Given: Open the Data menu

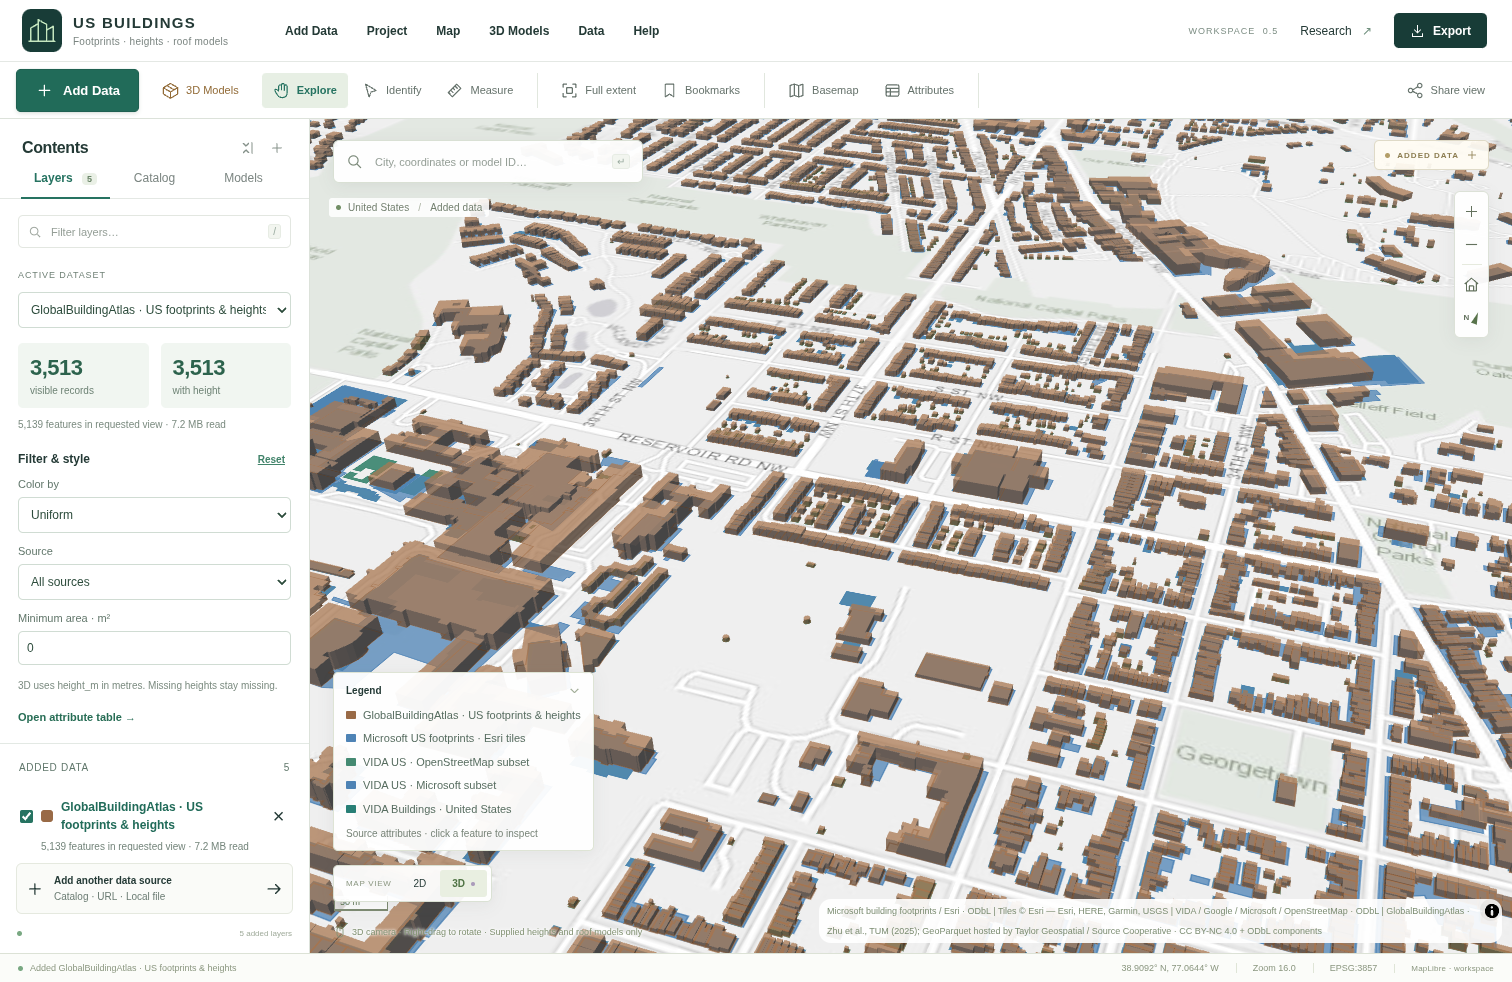Looking at the screenshot, I should pos(591,31).
